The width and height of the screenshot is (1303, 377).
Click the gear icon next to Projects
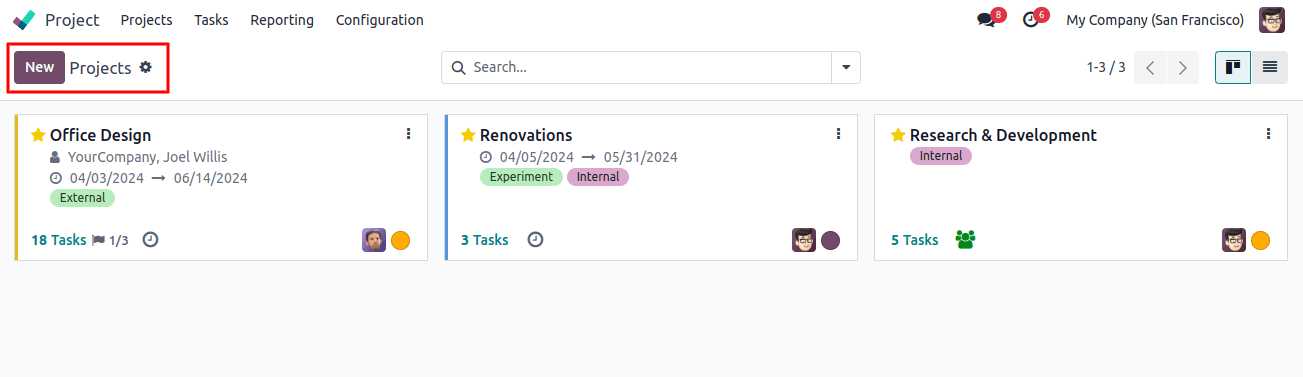click(146, 67)
